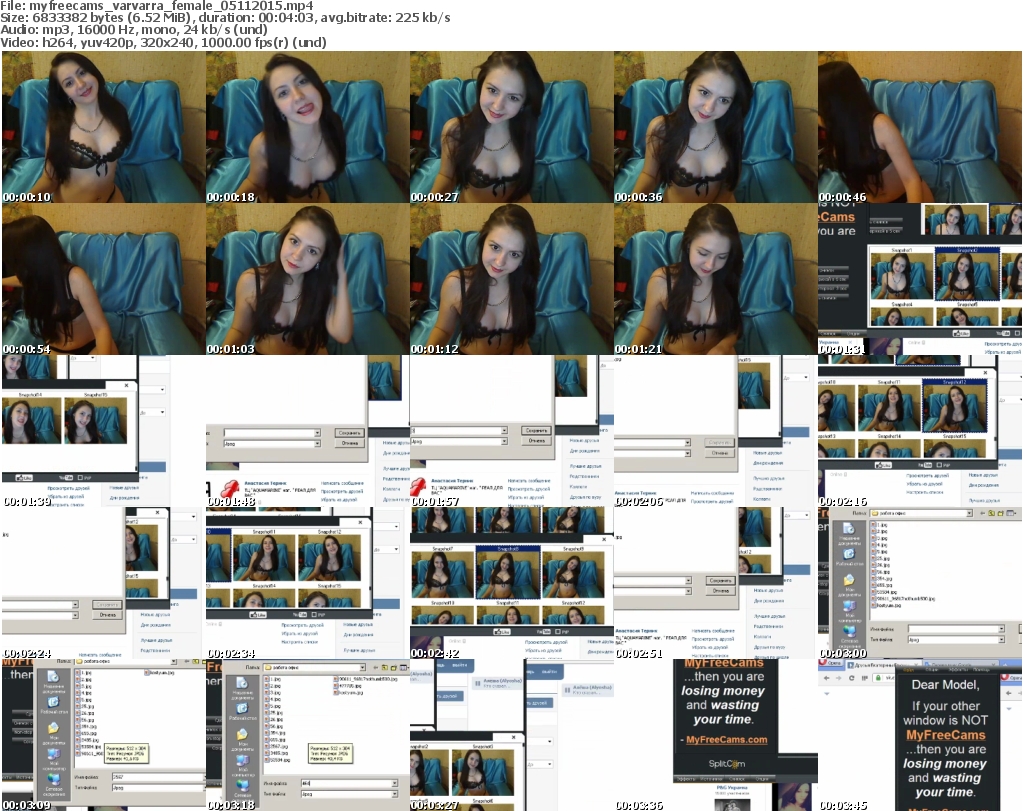
Task: Choose the thumbnail stamped 00:01:21
Action: [x=715, y=279]
